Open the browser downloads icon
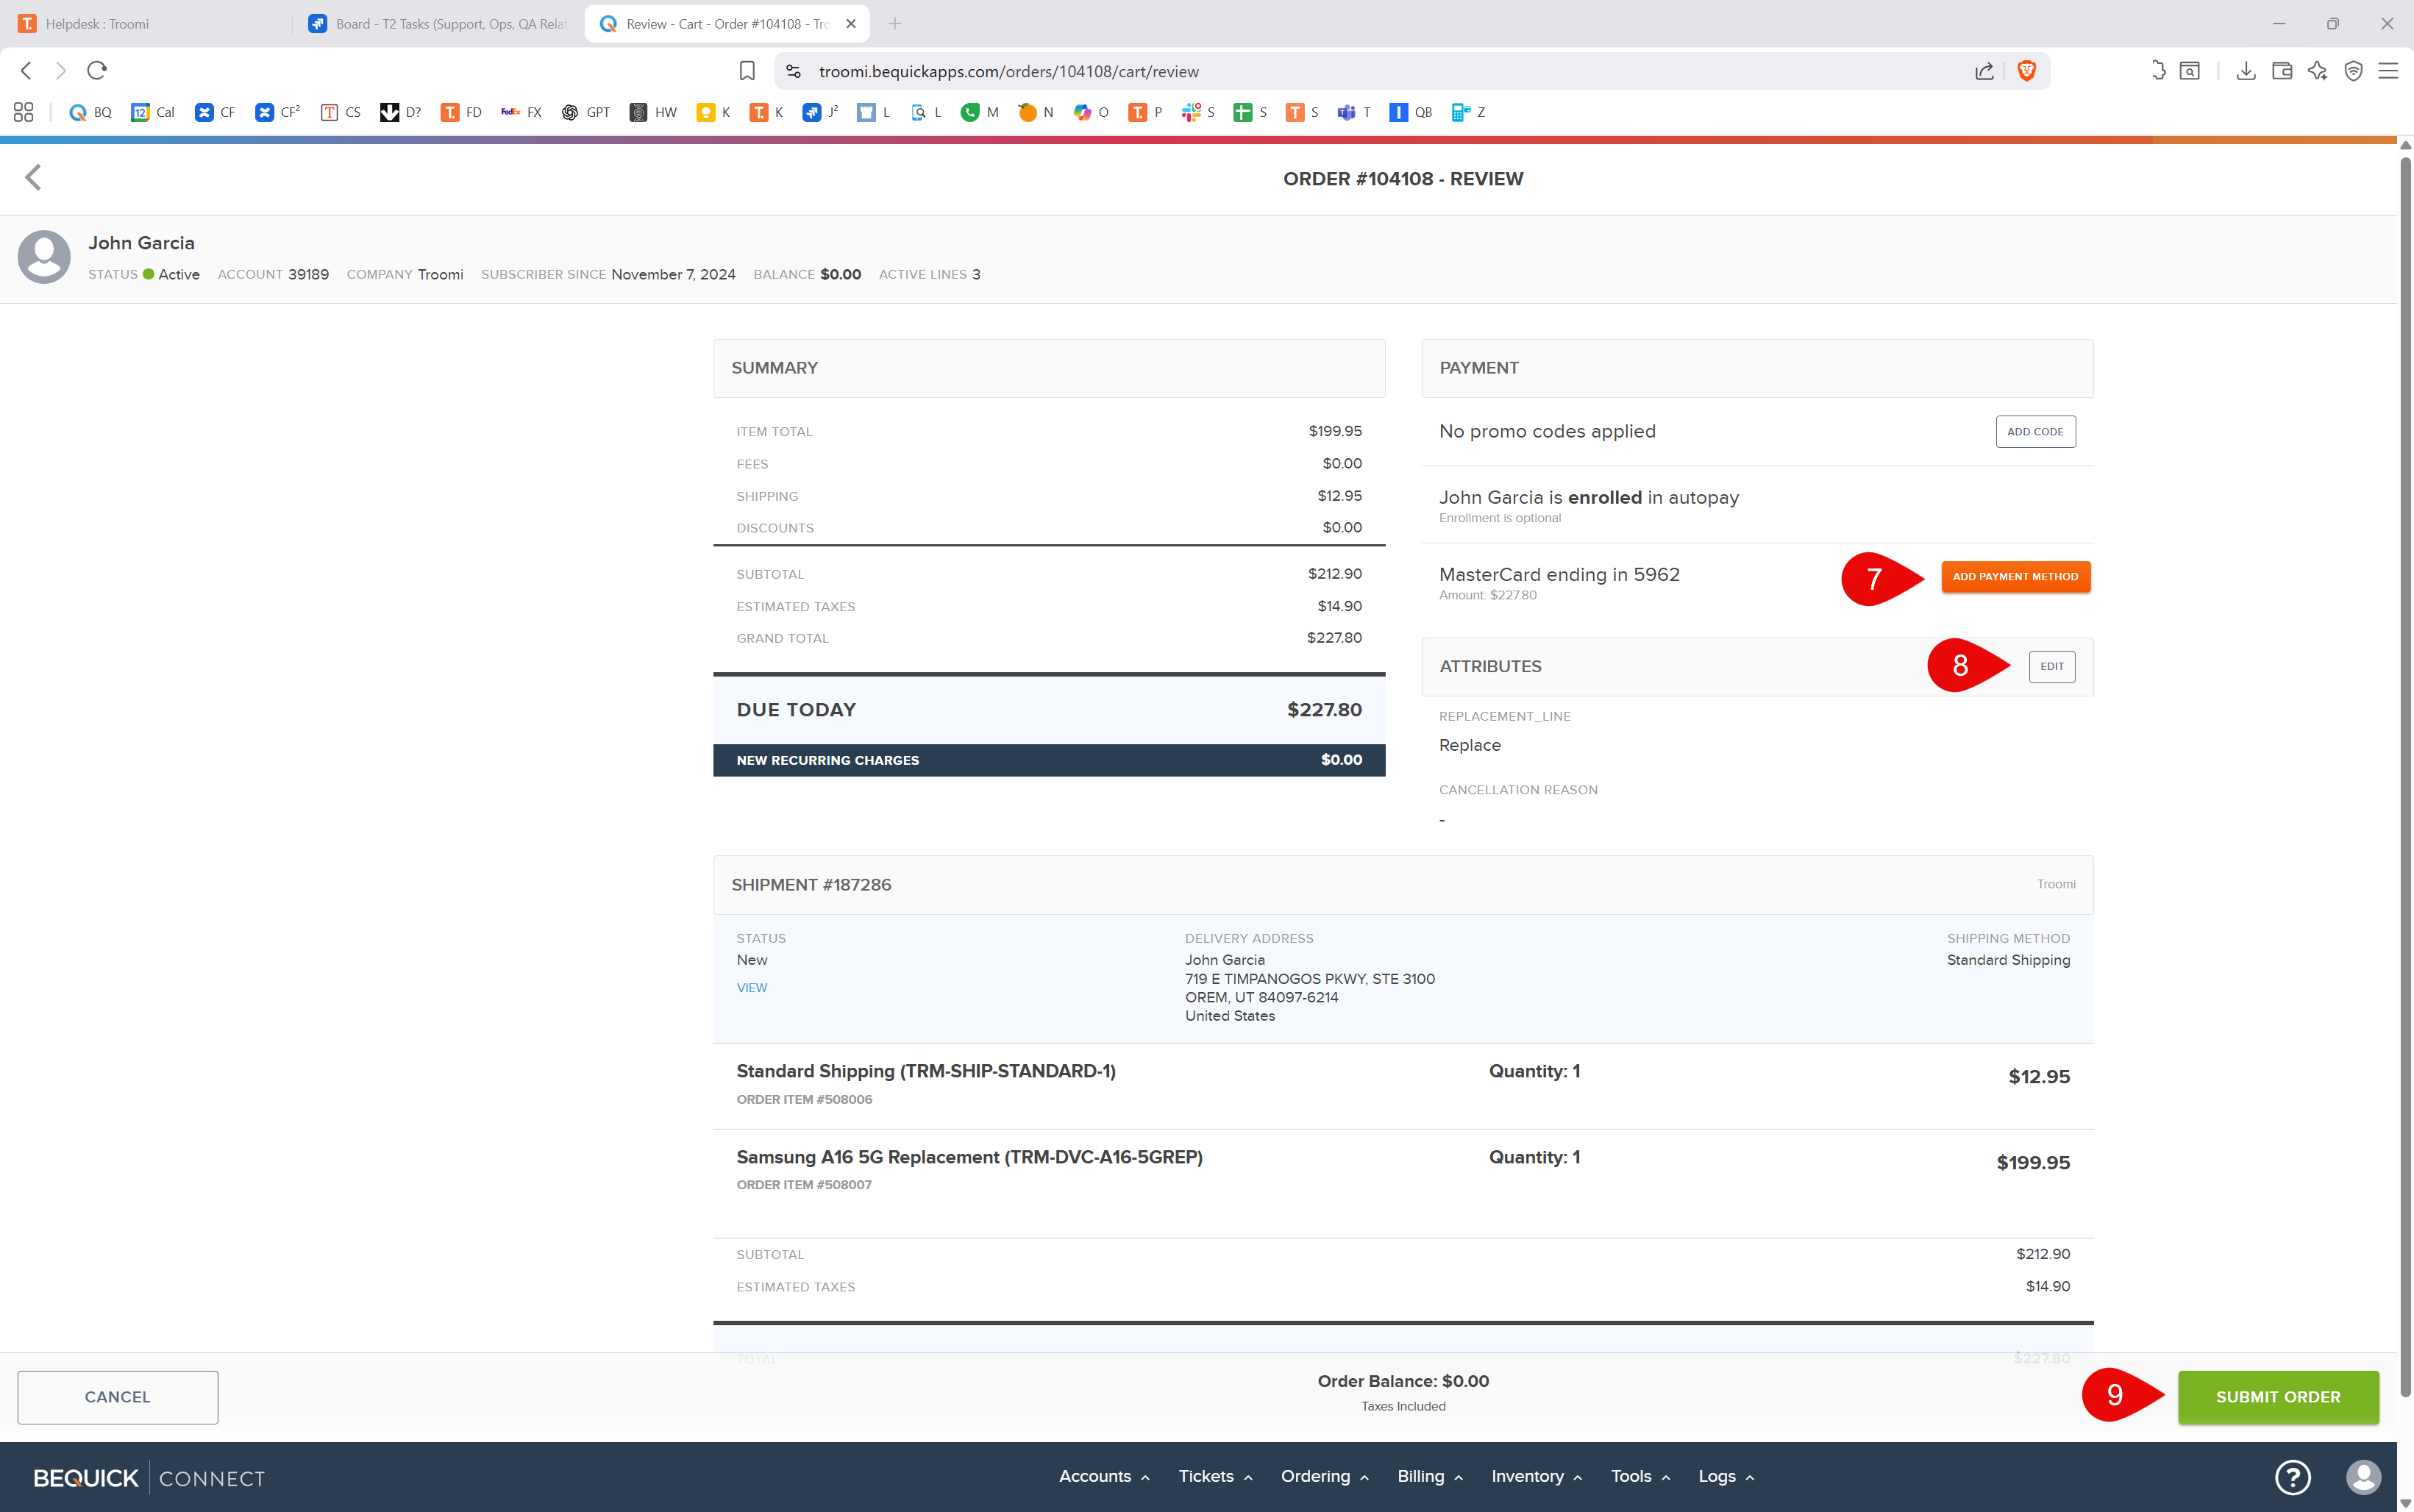The width and height of the screenshot is (2414, 1512). pos(2245,71)
